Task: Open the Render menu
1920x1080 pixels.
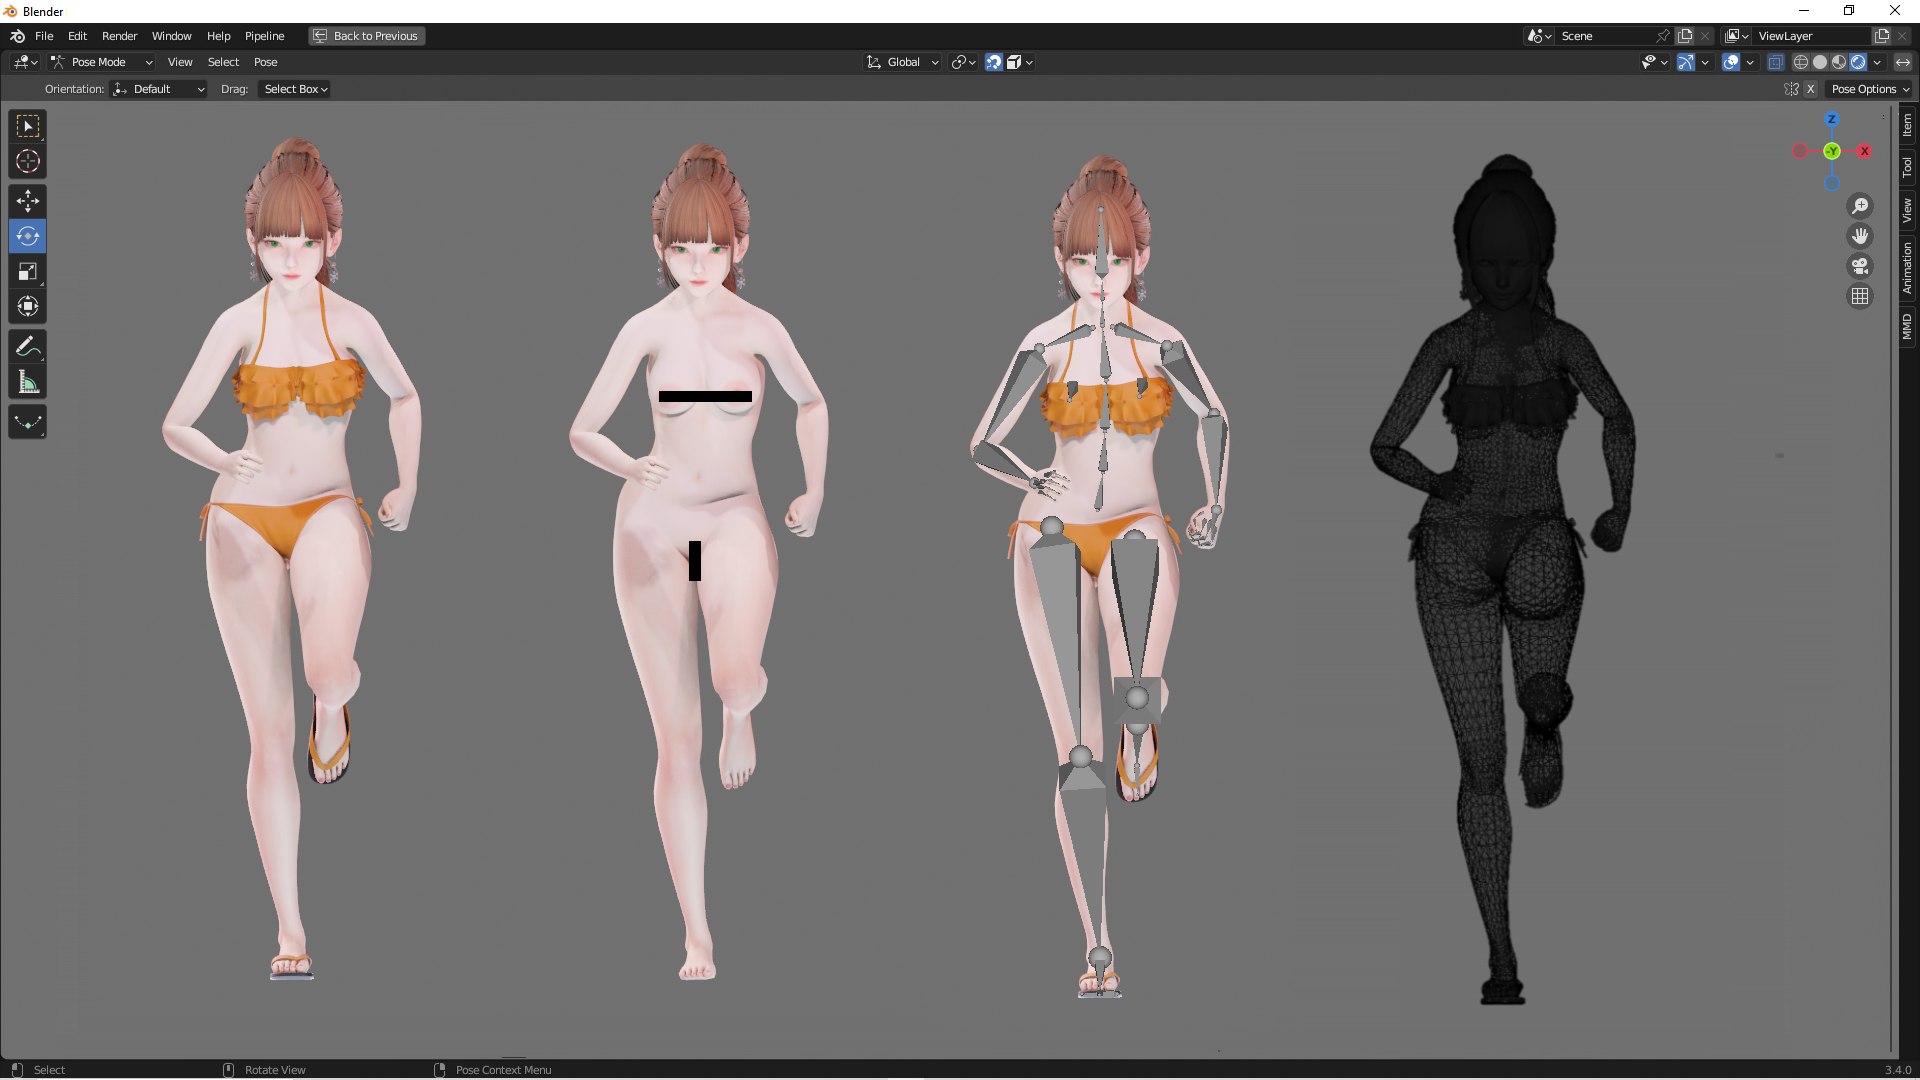Action: coord(119,36)
